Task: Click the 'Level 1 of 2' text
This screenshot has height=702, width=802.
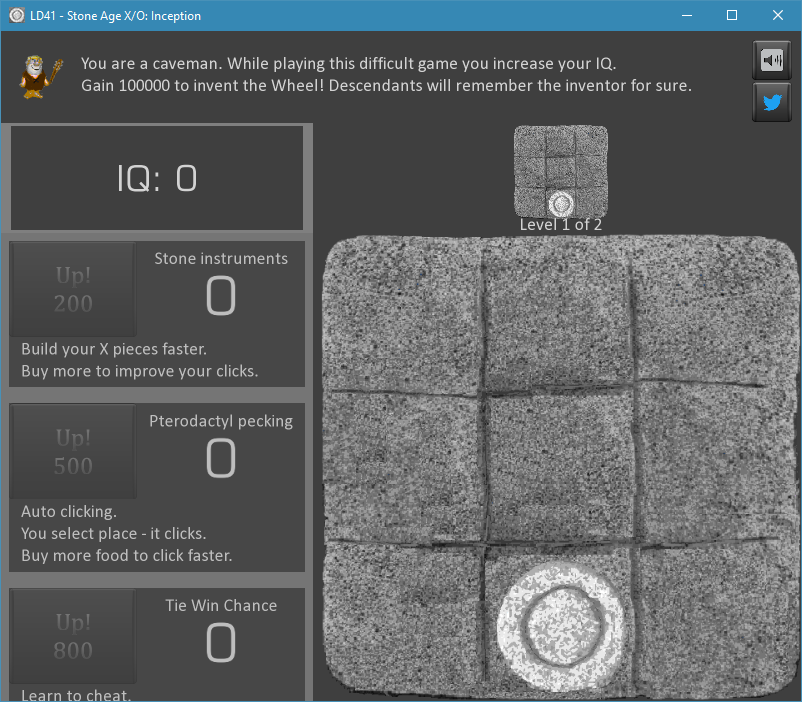Action: coord(561,225)
